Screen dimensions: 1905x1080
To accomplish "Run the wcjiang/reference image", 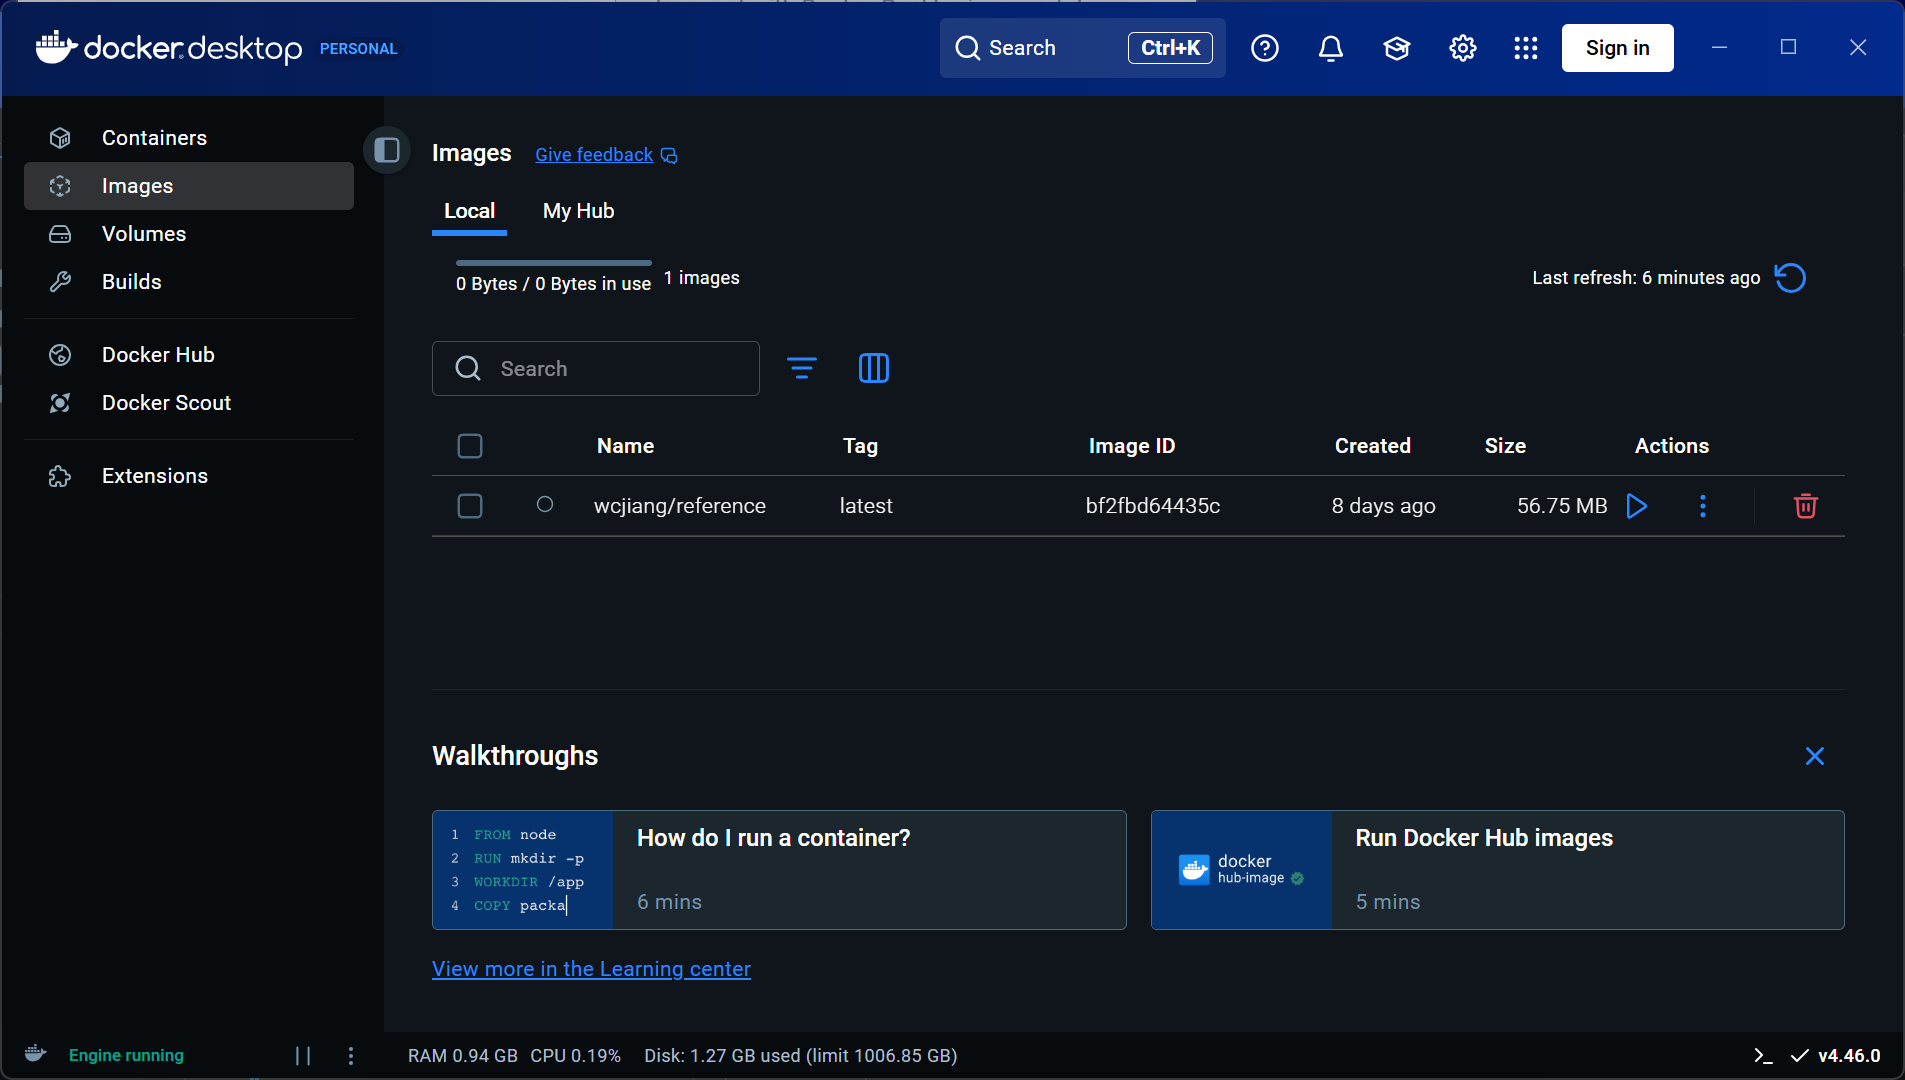I will tap(1637, 506).
